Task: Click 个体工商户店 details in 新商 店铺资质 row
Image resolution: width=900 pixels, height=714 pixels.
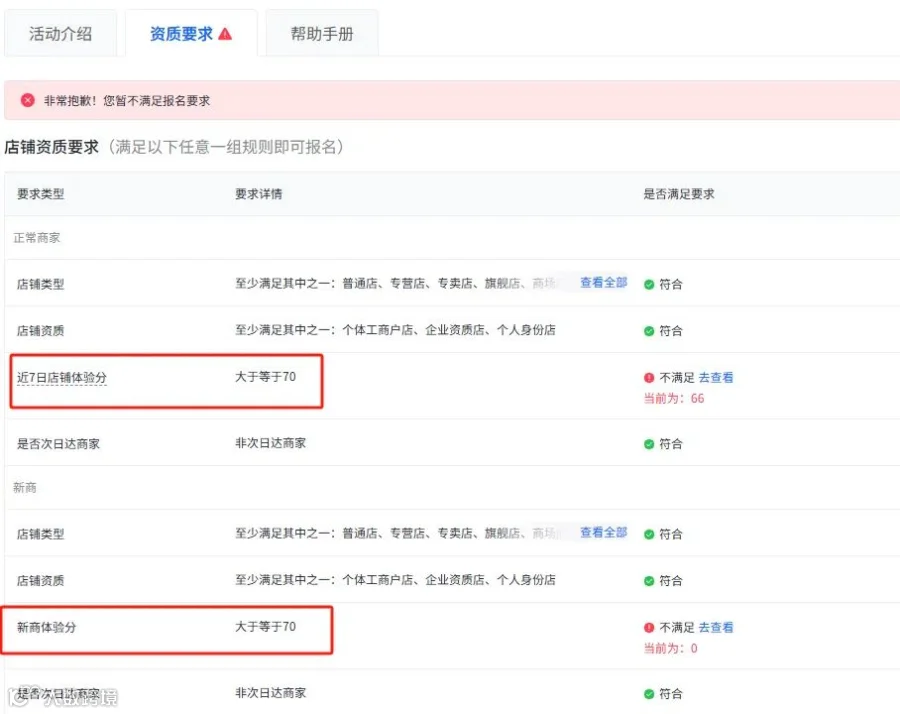Action: [x=395, y=580]
